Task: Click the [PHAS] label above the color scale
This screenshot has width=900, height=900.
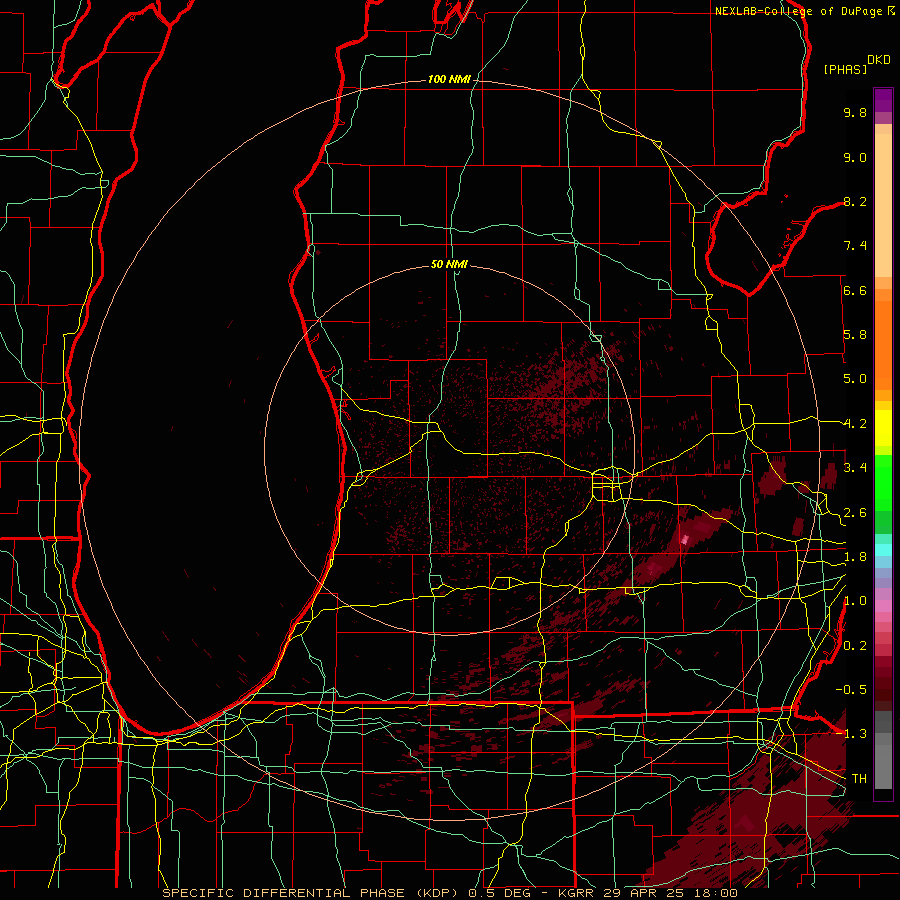Action: click(845, 69)
